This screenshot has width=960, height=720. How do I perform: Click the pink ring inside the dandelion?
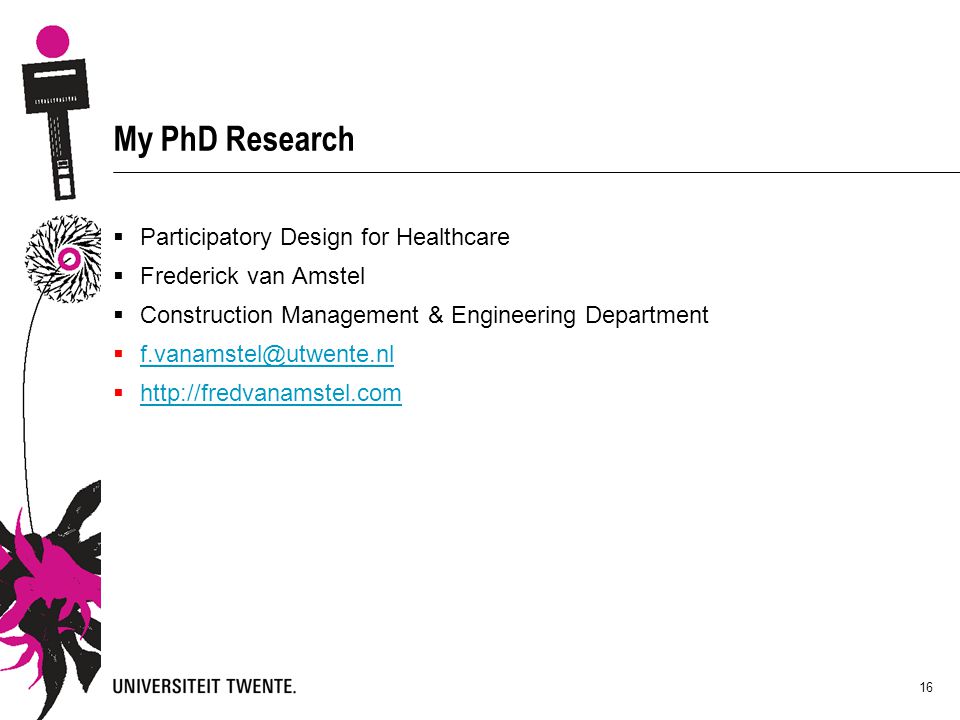pos(69,260)
